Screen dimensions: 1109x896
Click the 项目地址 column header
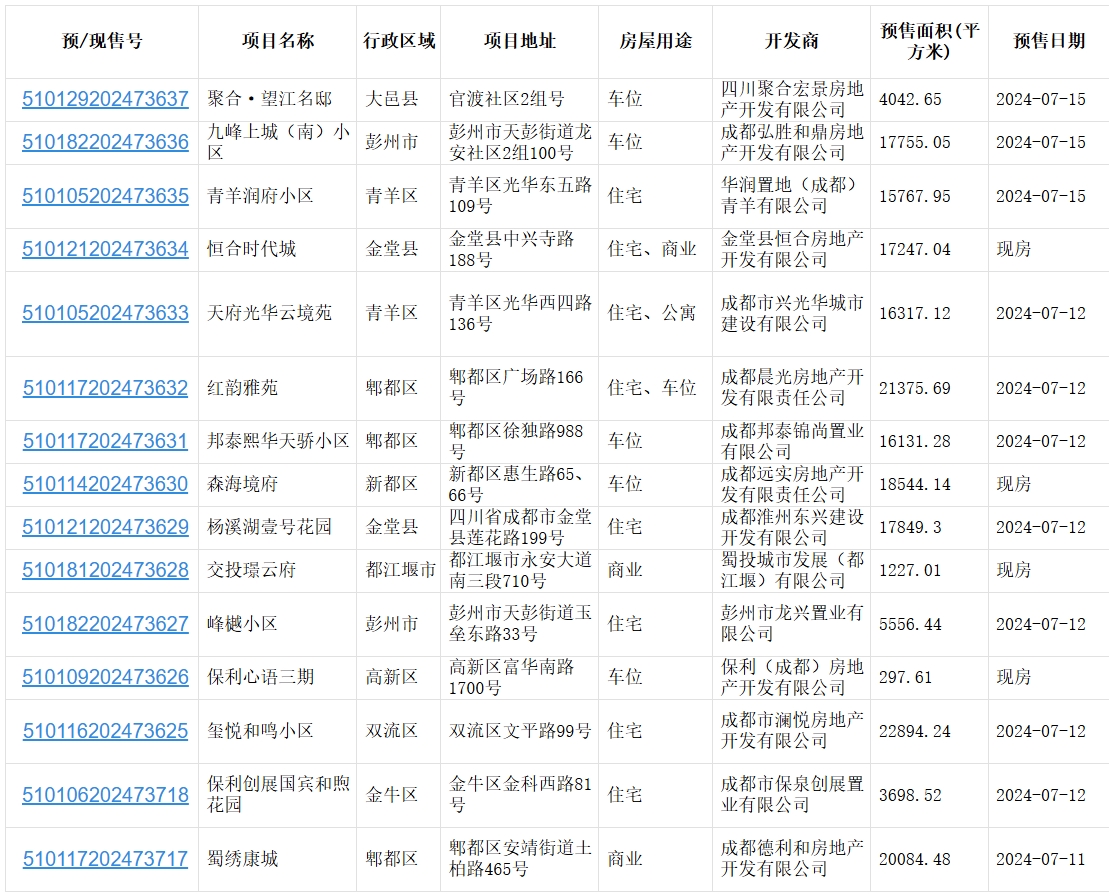click(520, 41)
